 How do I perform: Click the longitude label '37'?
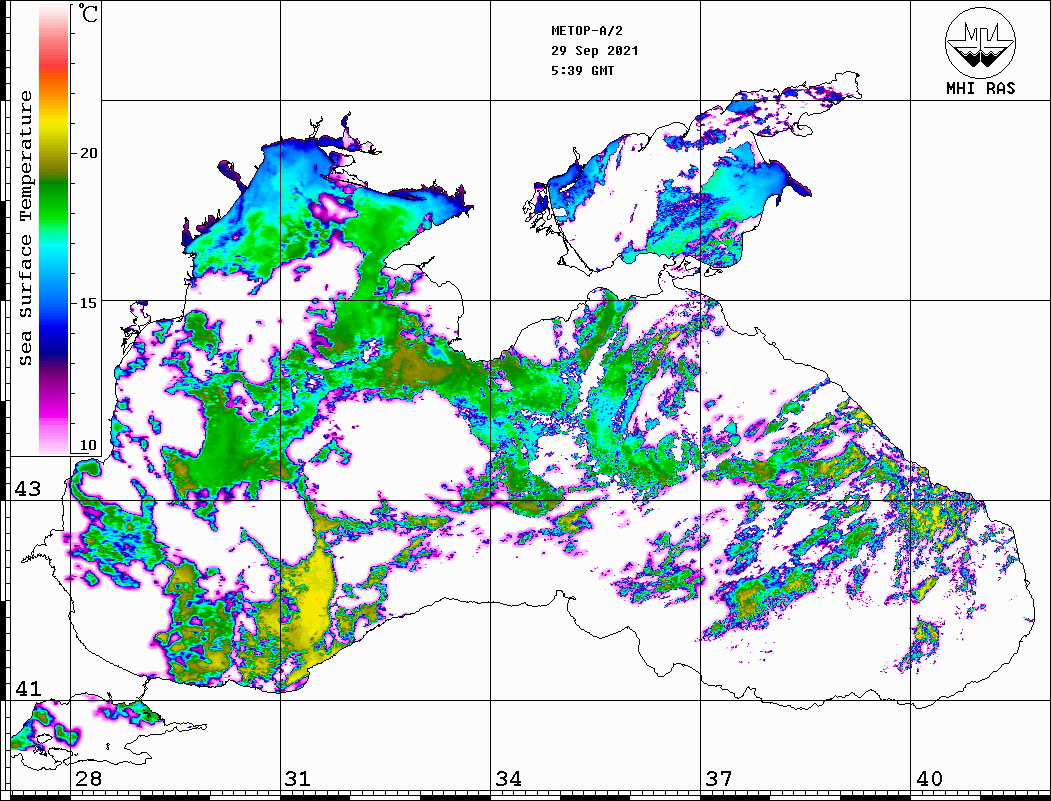pyautogui.click(x=719, y=779)
